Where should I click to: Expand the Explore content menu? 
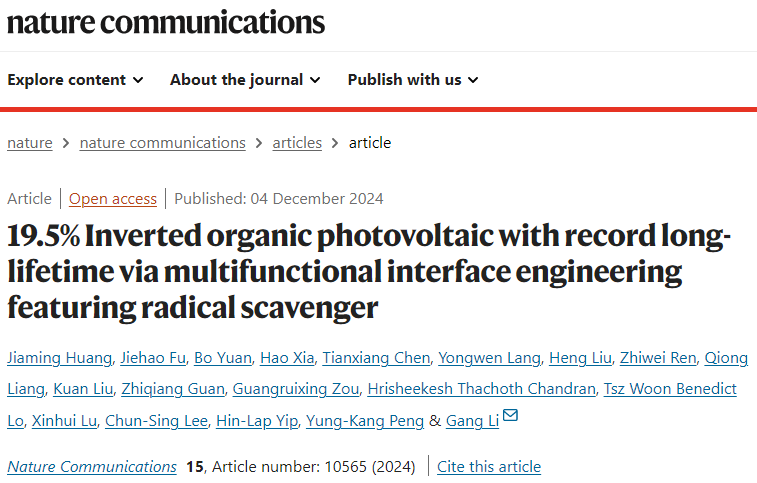pyautogui.click(x=75, y=80)
